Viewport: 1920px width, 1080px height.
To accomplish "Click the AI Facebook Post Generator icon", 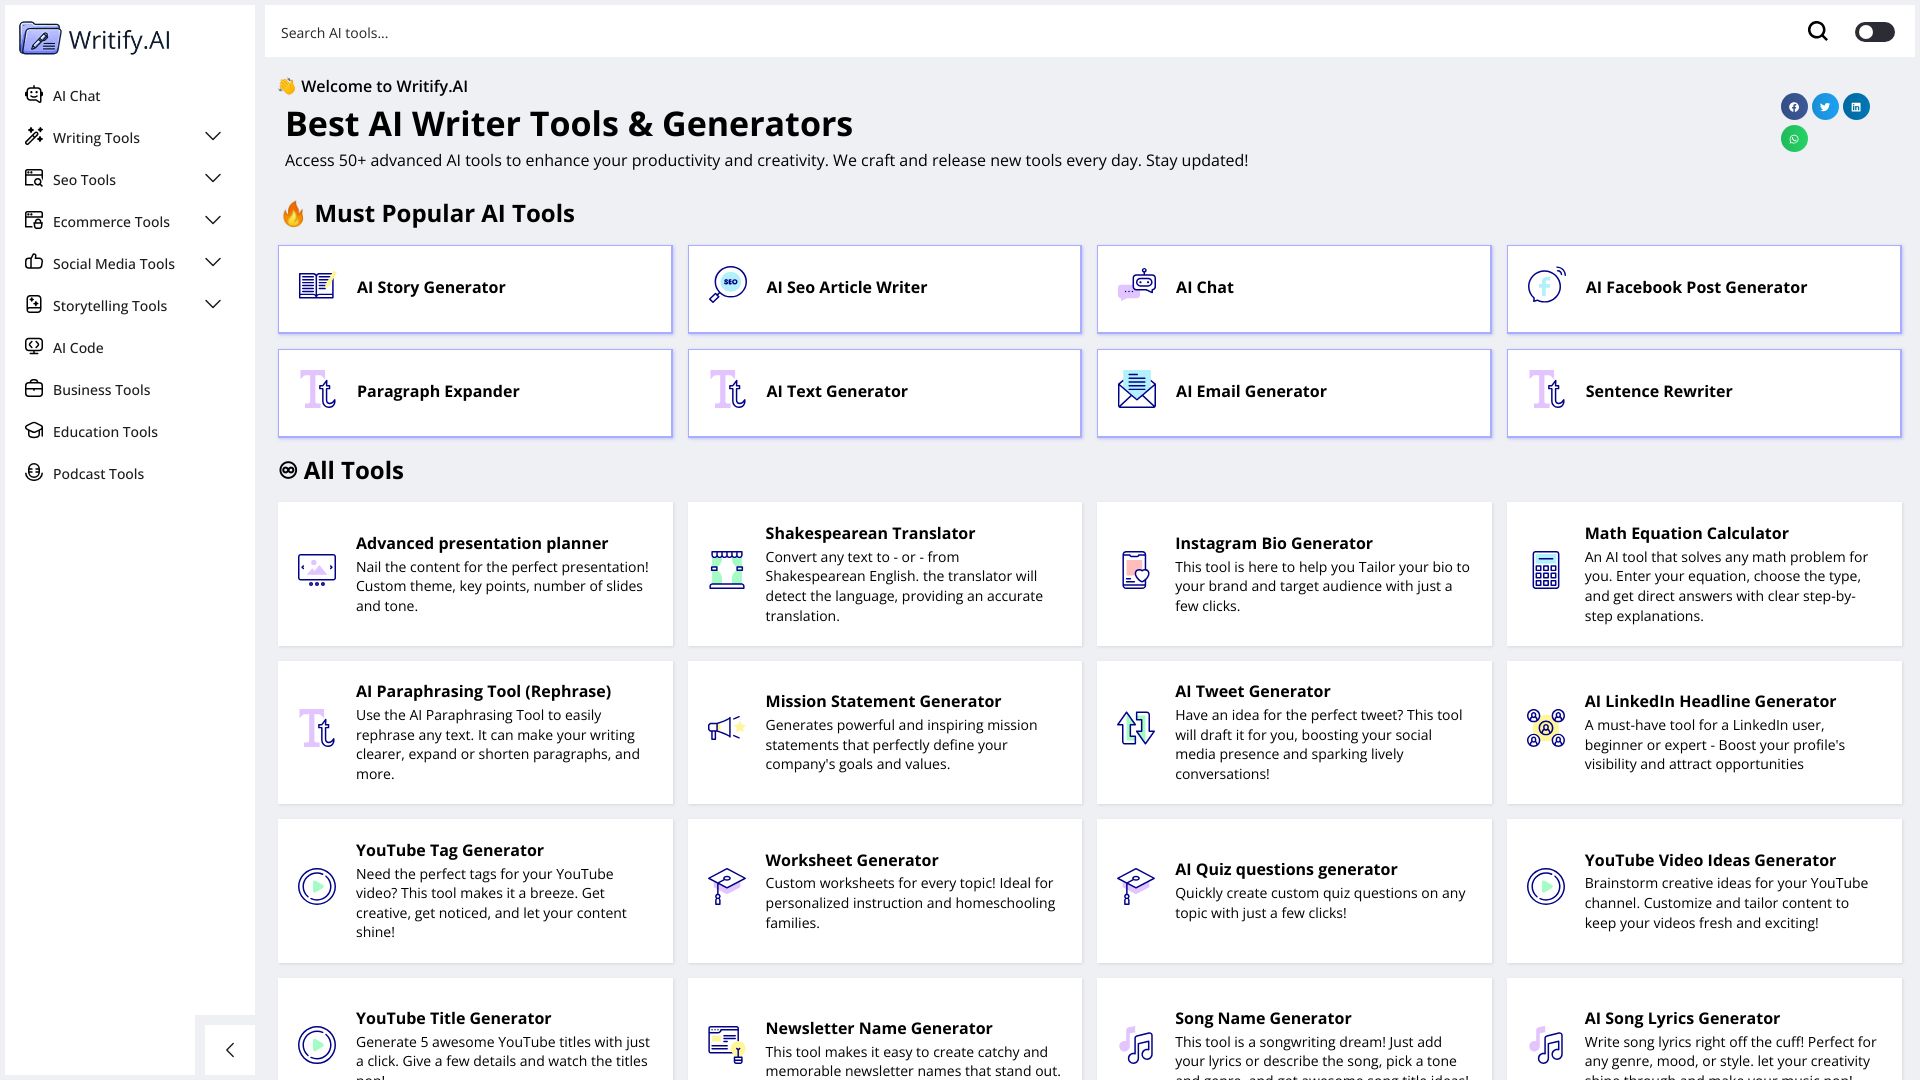I will [x=1544, y=287].
